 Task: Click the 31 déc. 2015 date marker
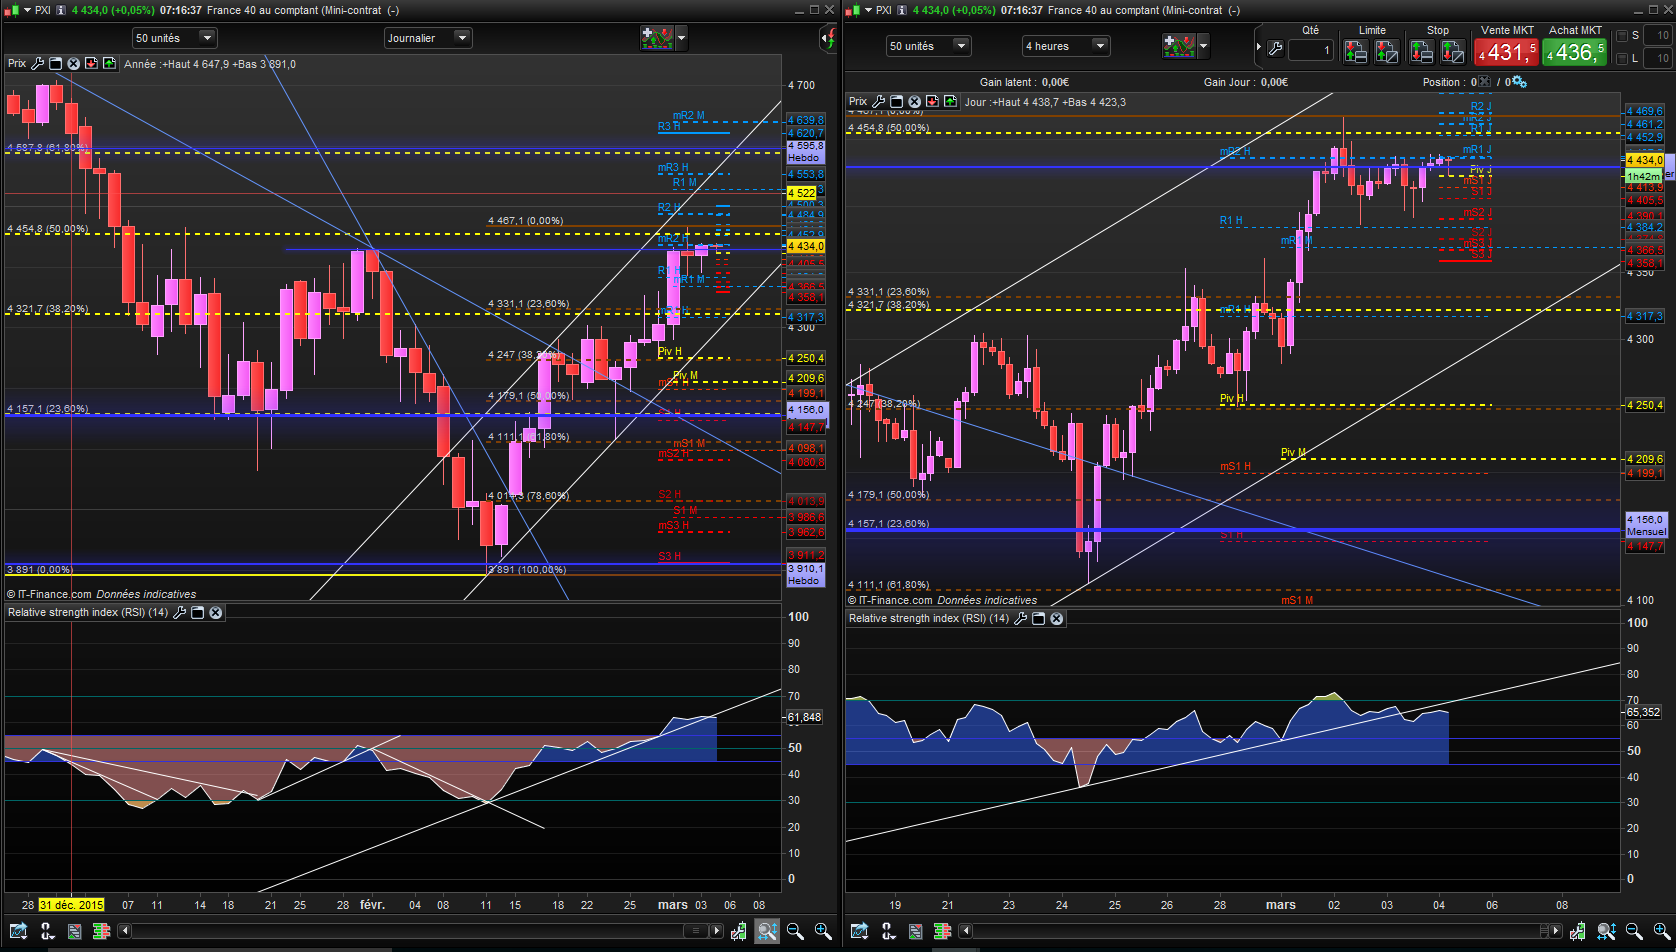click(x=72, y=905)
